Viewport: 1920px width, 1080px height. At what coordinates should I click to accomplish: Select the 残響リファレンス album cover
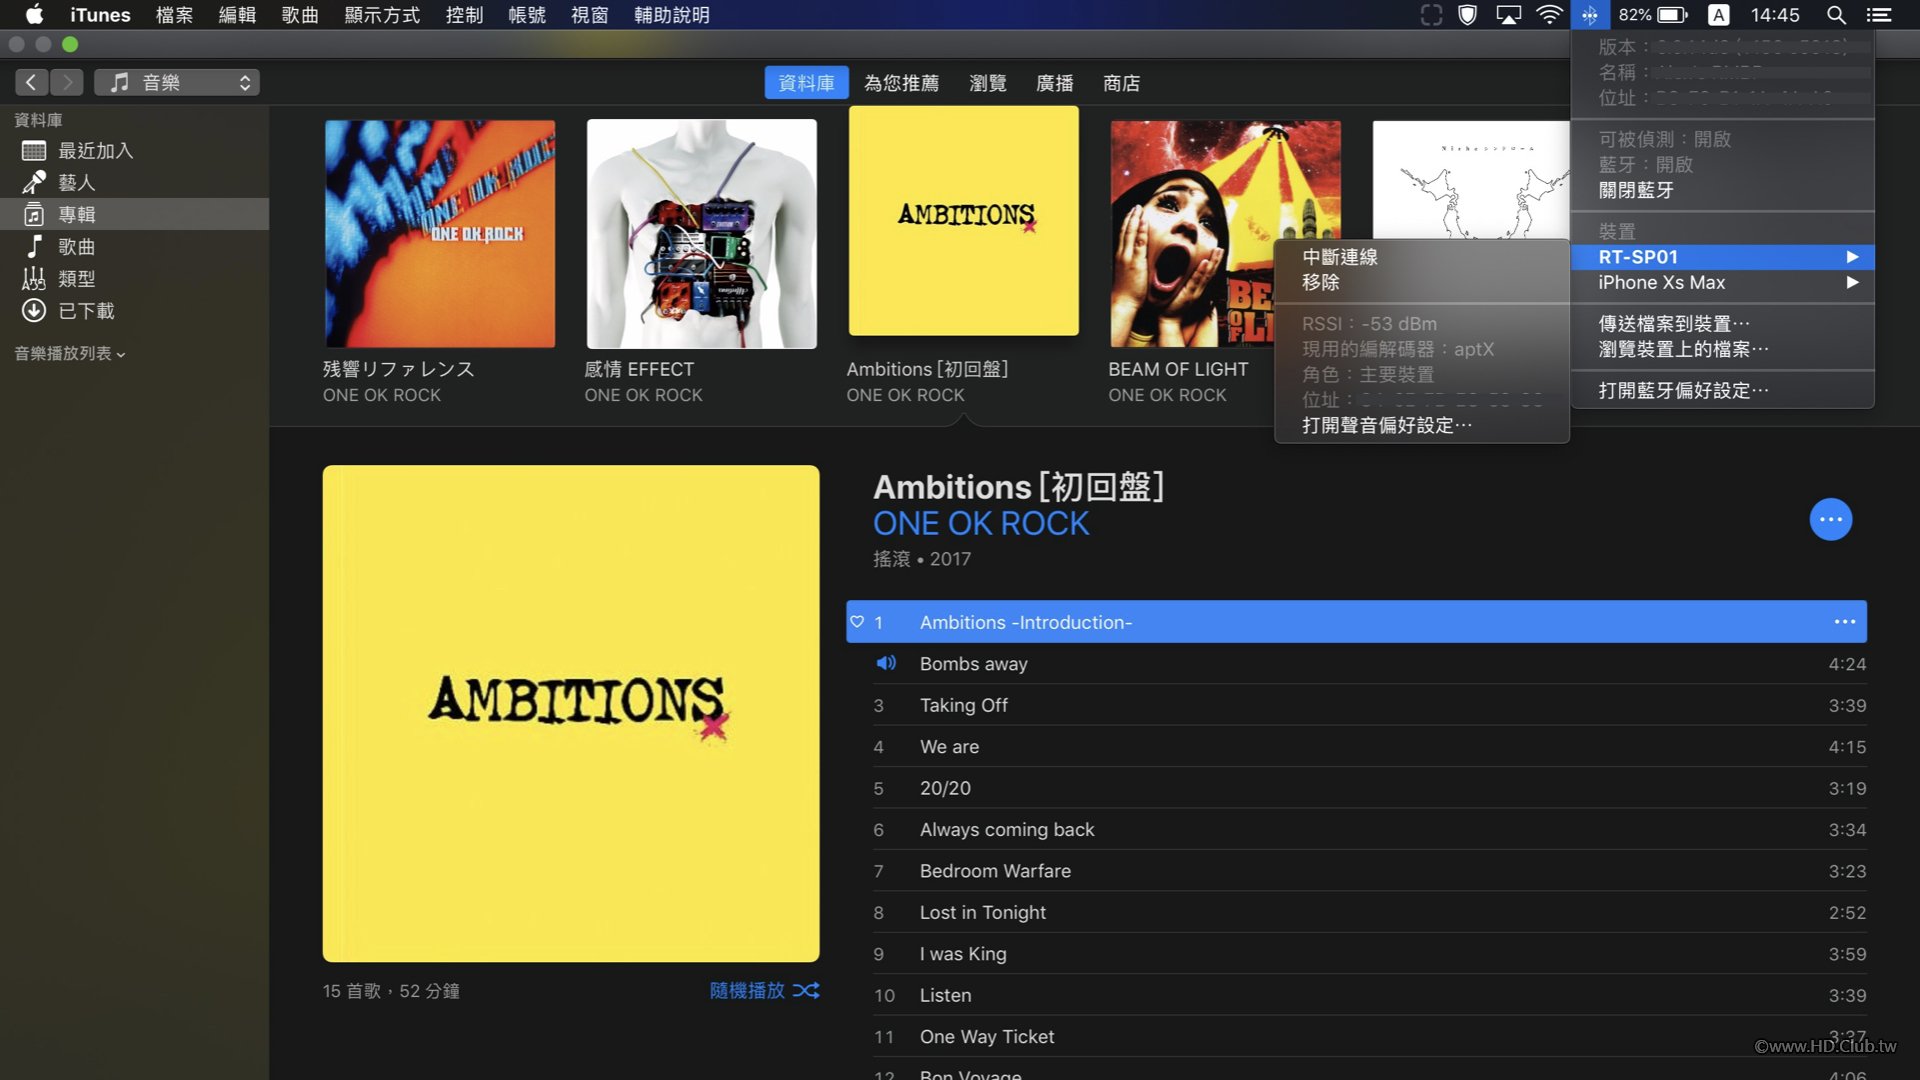440,234
